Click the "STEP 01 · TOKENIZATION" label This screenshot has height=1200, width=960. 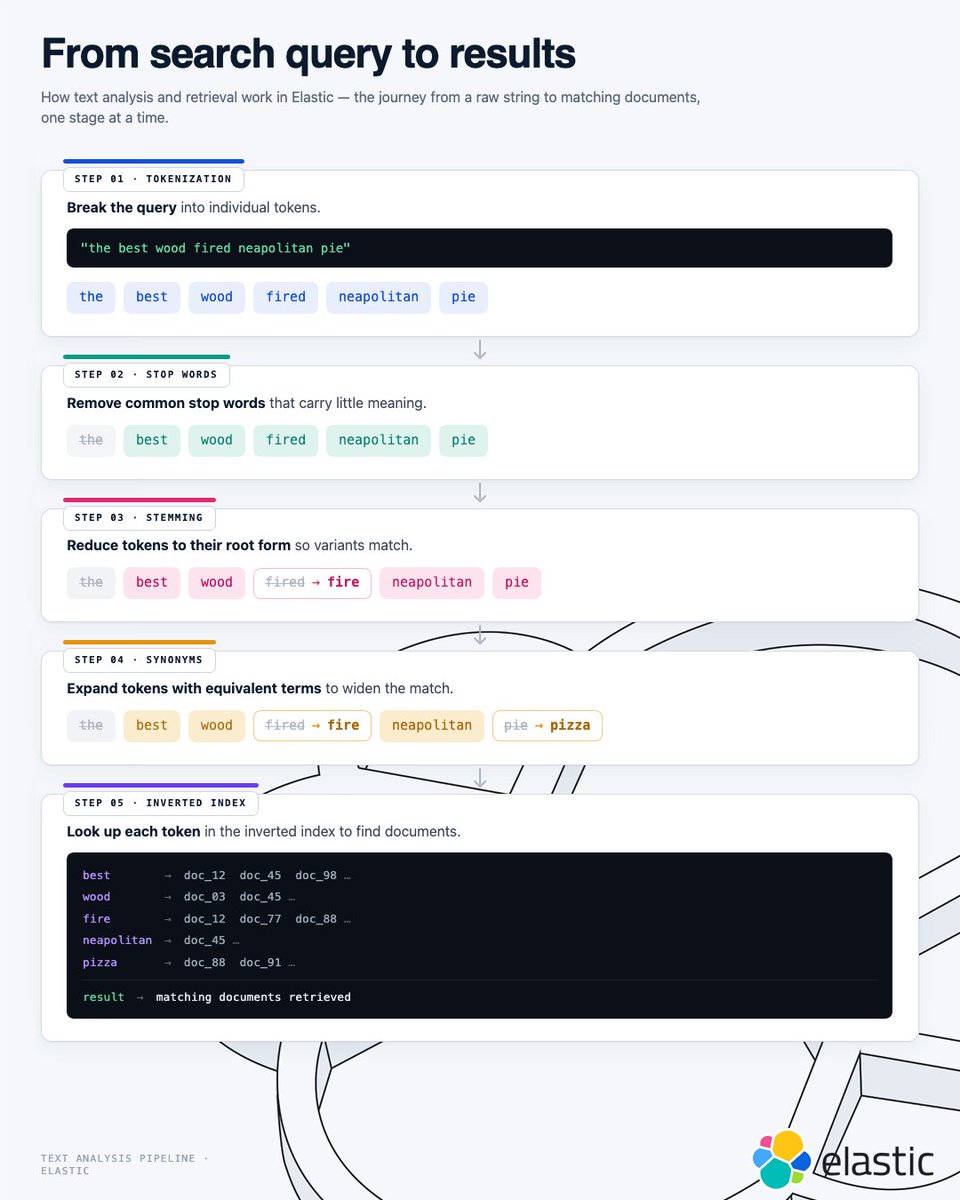[x=153, y=179]
